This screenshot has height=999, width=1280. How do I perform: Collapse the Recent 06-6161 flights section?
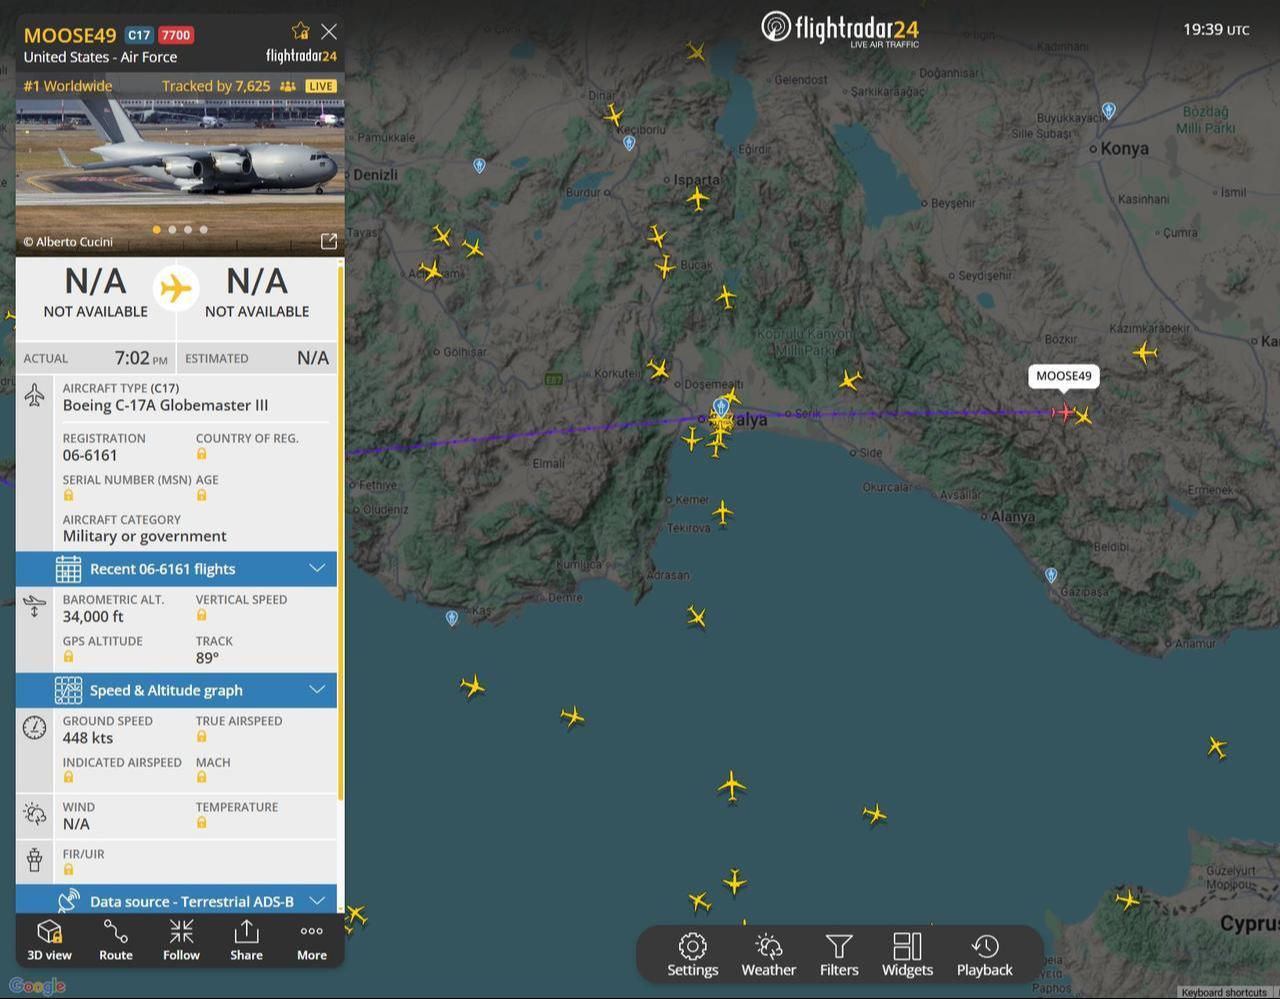tap(317, 568)
